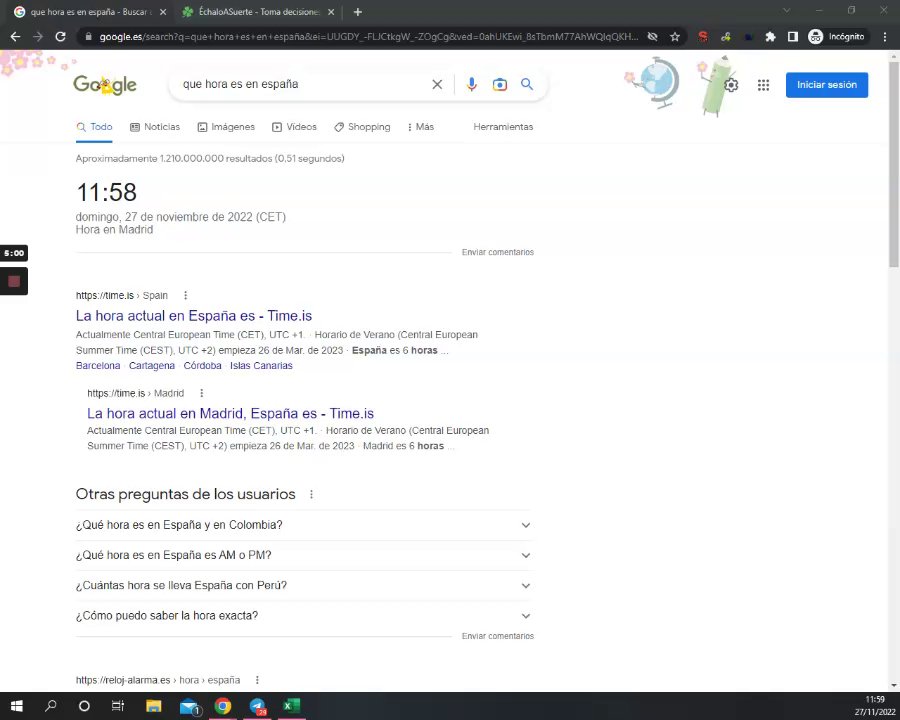The image size is (900, 720).
Task: Click the tab search chevron in title bar
Action: point(786,10)
